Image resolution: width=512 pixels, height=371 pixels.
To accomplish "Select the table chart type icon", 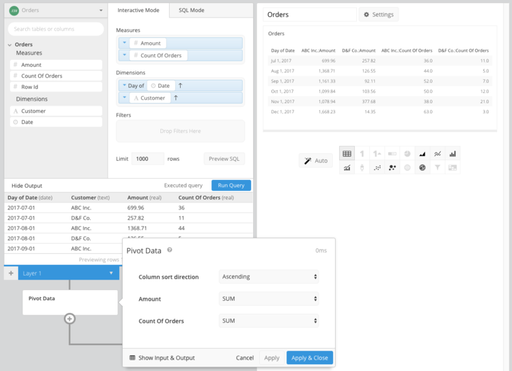I will (x=347, y=154).
